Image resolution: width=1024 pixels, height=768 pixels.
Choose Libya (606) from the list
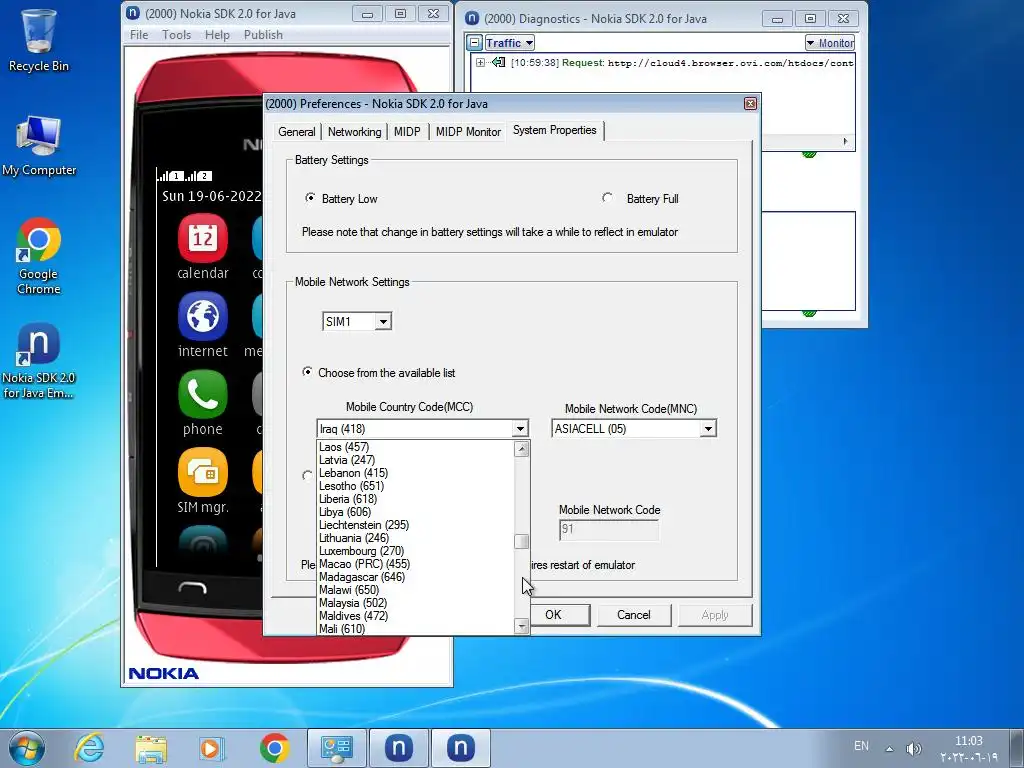tap(416, 512)
